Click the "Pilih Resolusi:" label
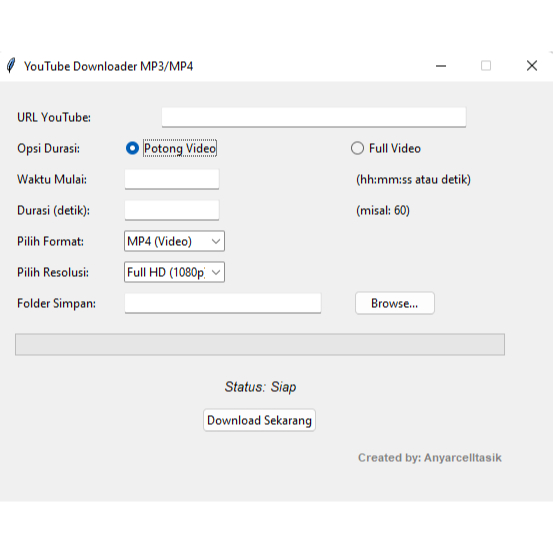This screenshot has width=553, height=553. (53, 272)
